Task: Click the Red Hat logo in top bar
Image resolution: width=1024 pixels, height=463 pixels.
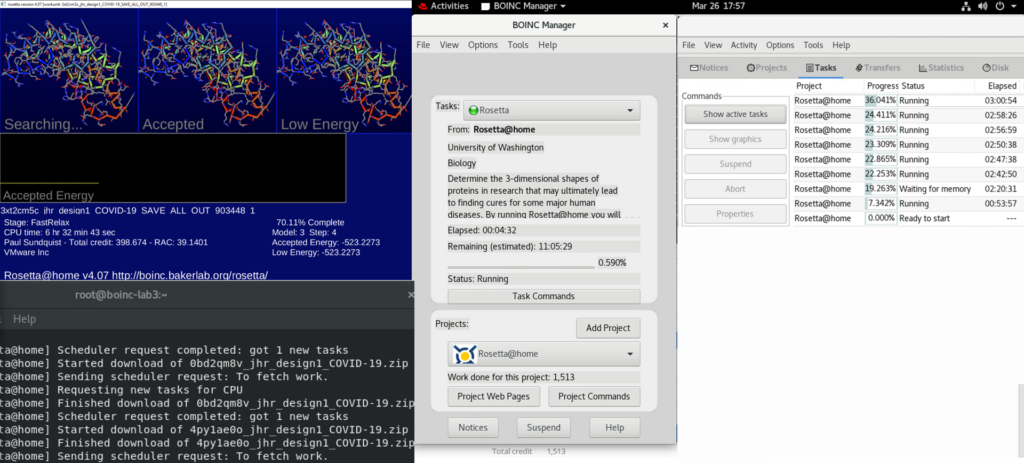Action: coord(421,6)
